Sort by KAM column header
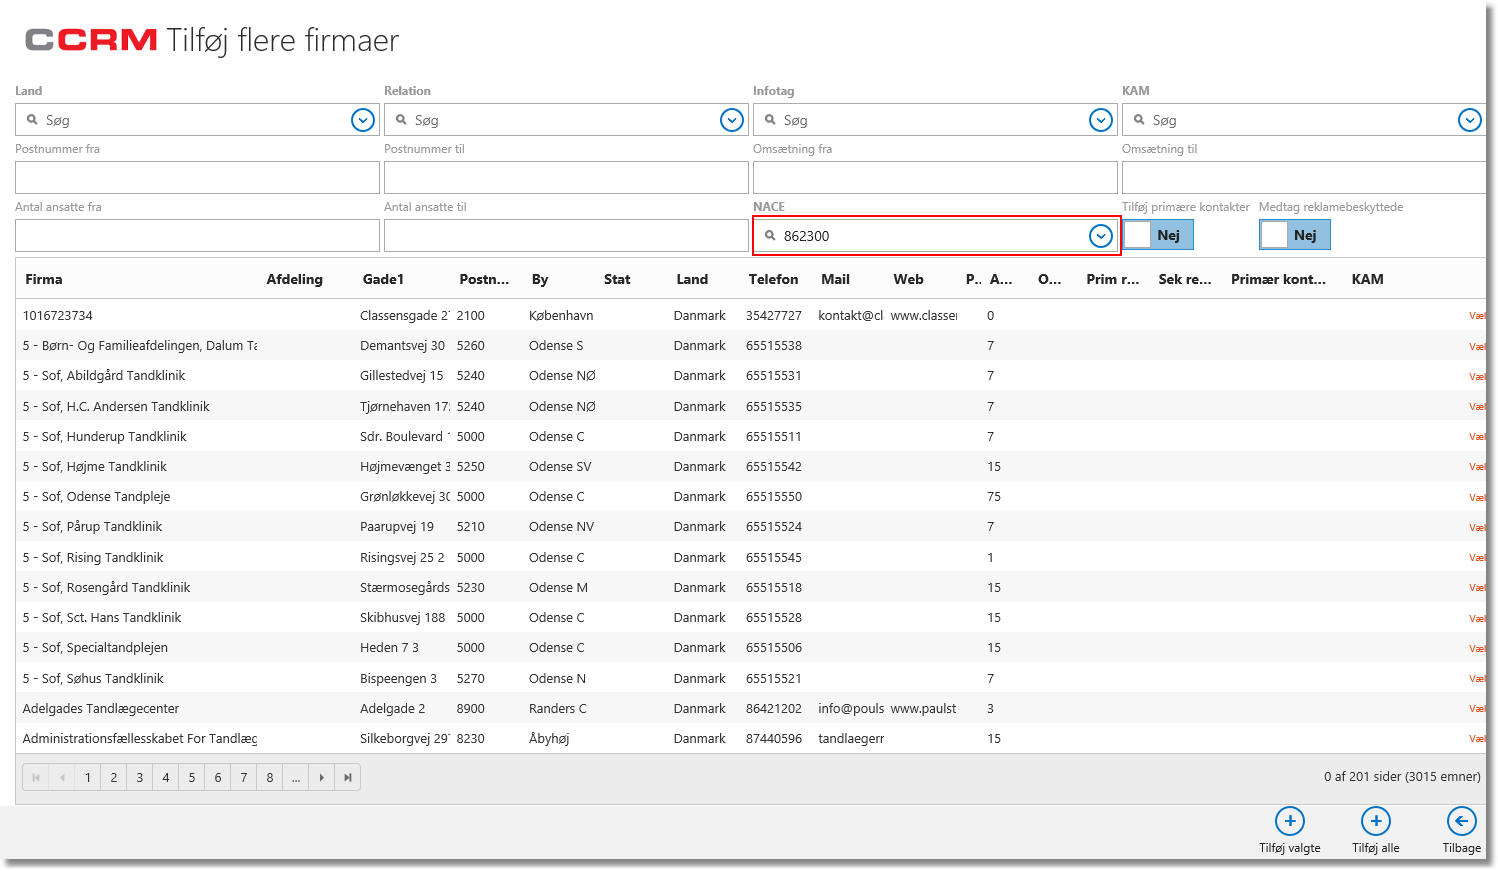 (1367, 279)
